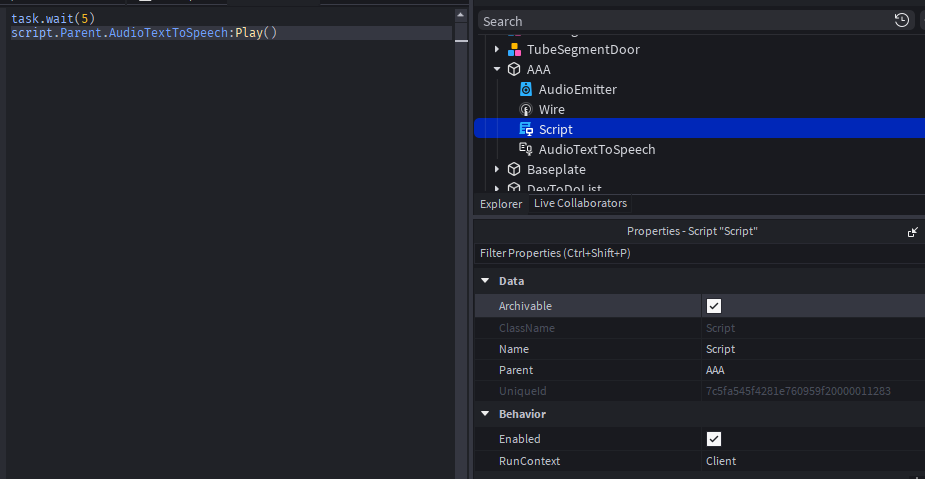Viewport: 925px width, 479px height.
Task: Select the Baseplate tree item
Action: point(556,170)
